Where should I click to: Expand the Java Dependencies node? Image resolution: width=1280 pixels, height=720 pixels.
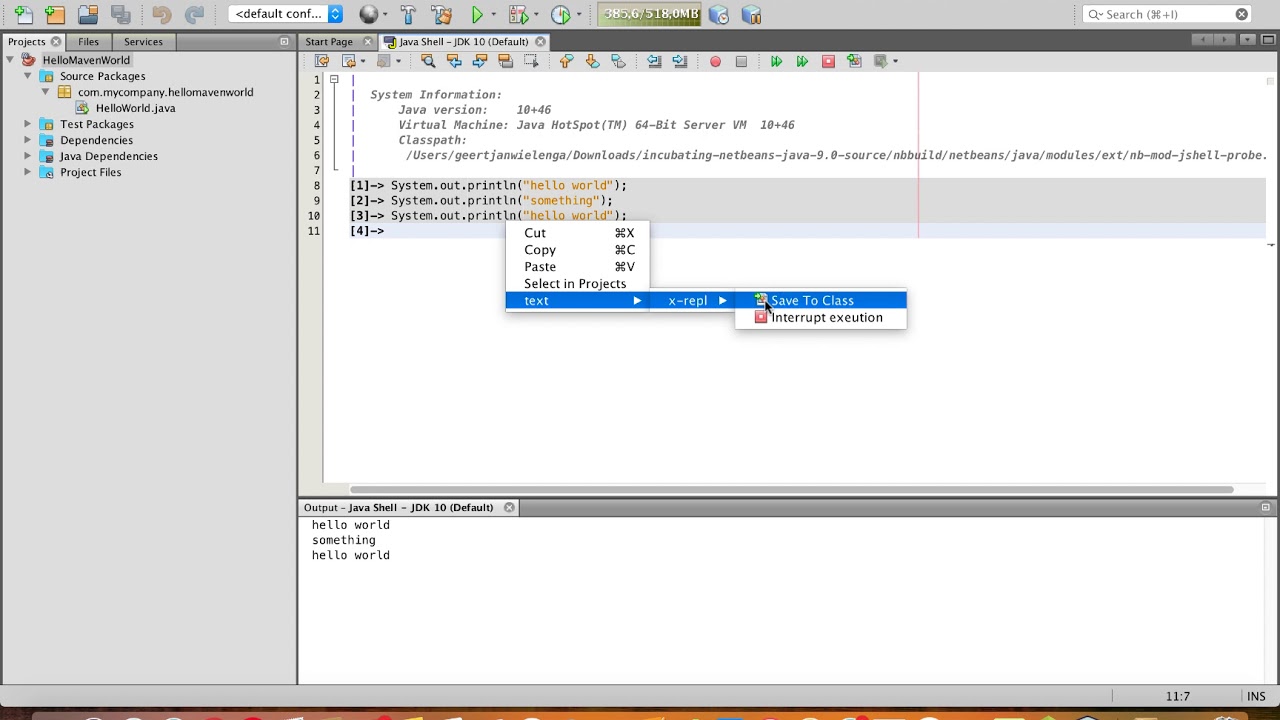(x=28, y=156)
